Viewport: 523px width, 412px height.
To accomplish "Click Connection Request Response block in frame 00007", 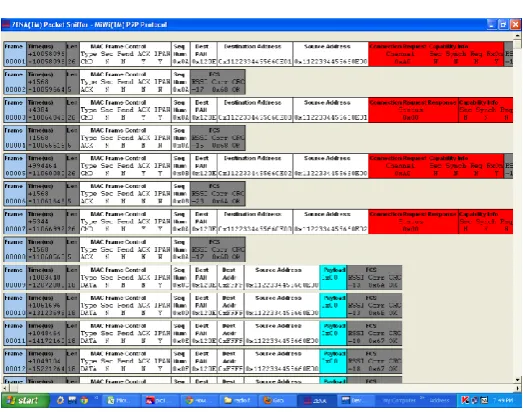I will coord(413,222).
